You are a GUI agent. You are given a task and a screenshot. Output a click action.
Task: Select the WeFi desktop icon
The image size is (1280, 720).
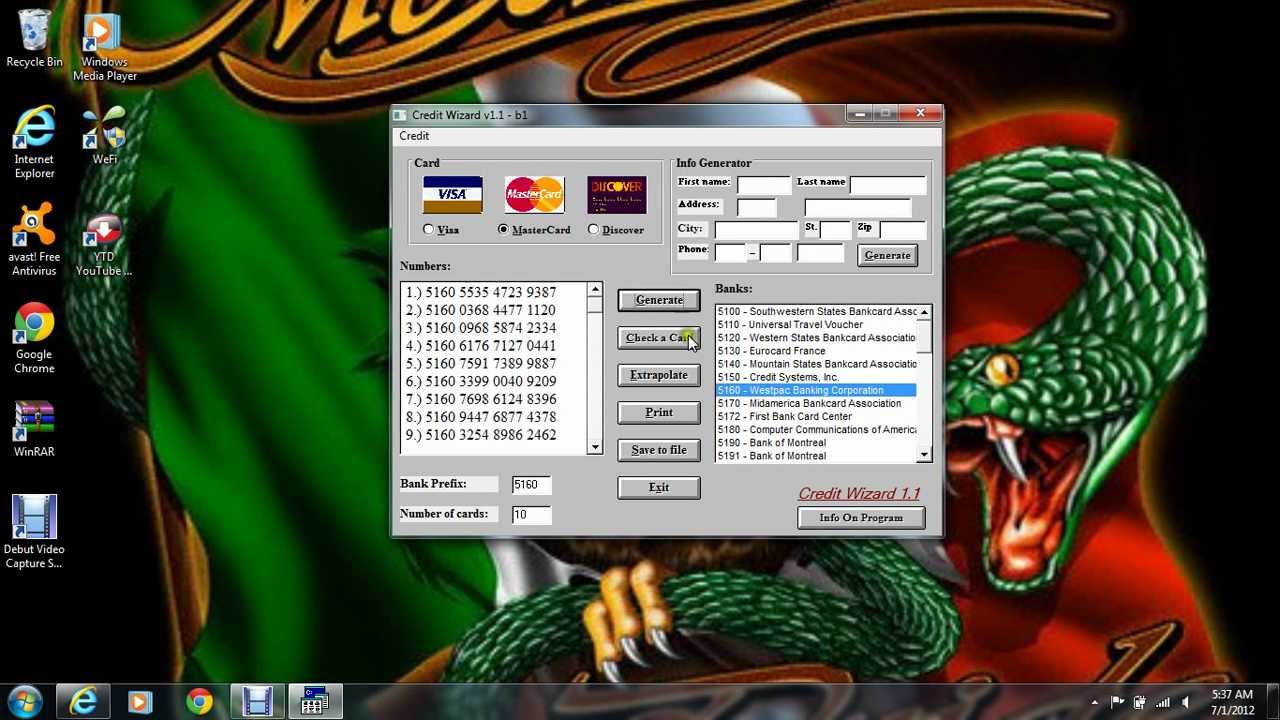pyautogui.click(x=104, y=136)
